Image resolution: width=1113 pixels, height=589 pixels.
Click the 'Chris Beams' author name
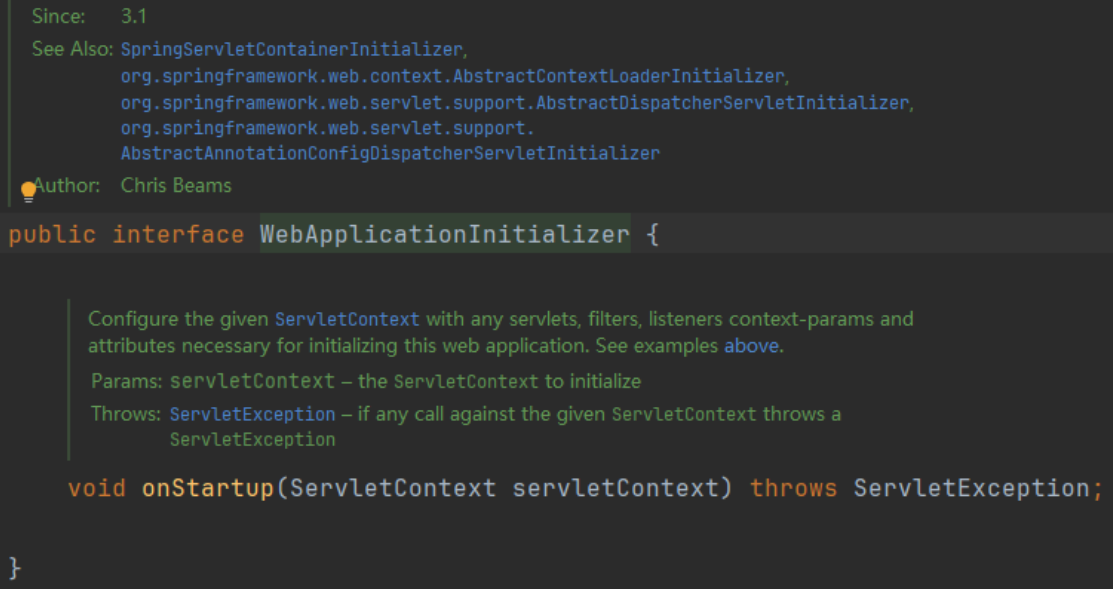click(x=176, y=186)
